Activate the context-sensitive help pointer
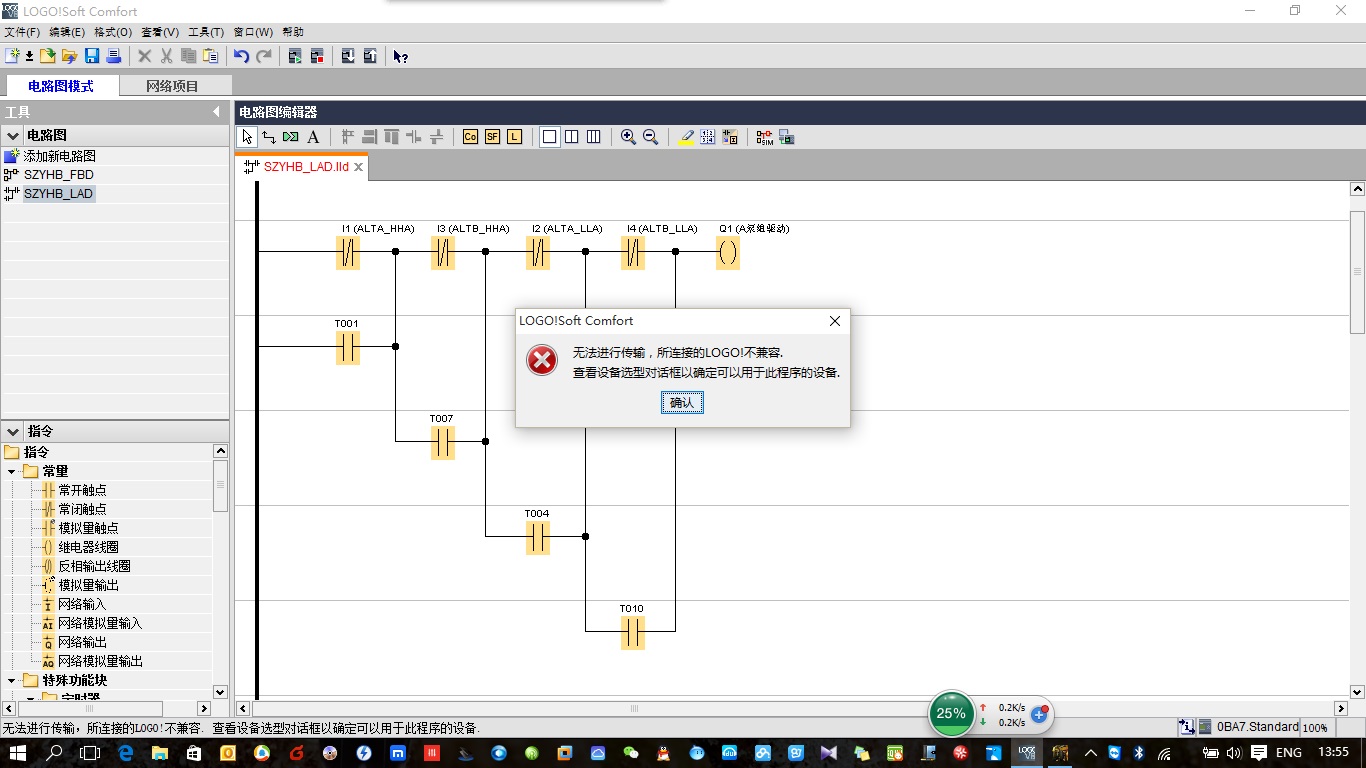The width and height of the screenshot is (1366, 768). click(400, 56)
